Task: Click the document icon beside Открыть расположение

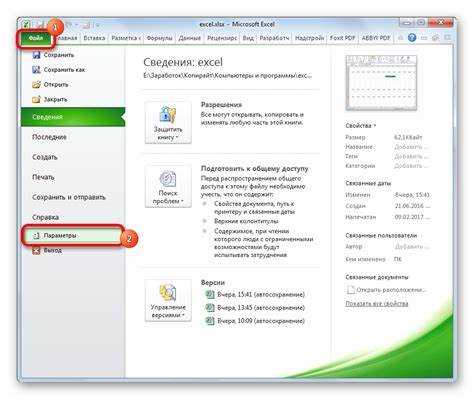Action: point(351,290)
